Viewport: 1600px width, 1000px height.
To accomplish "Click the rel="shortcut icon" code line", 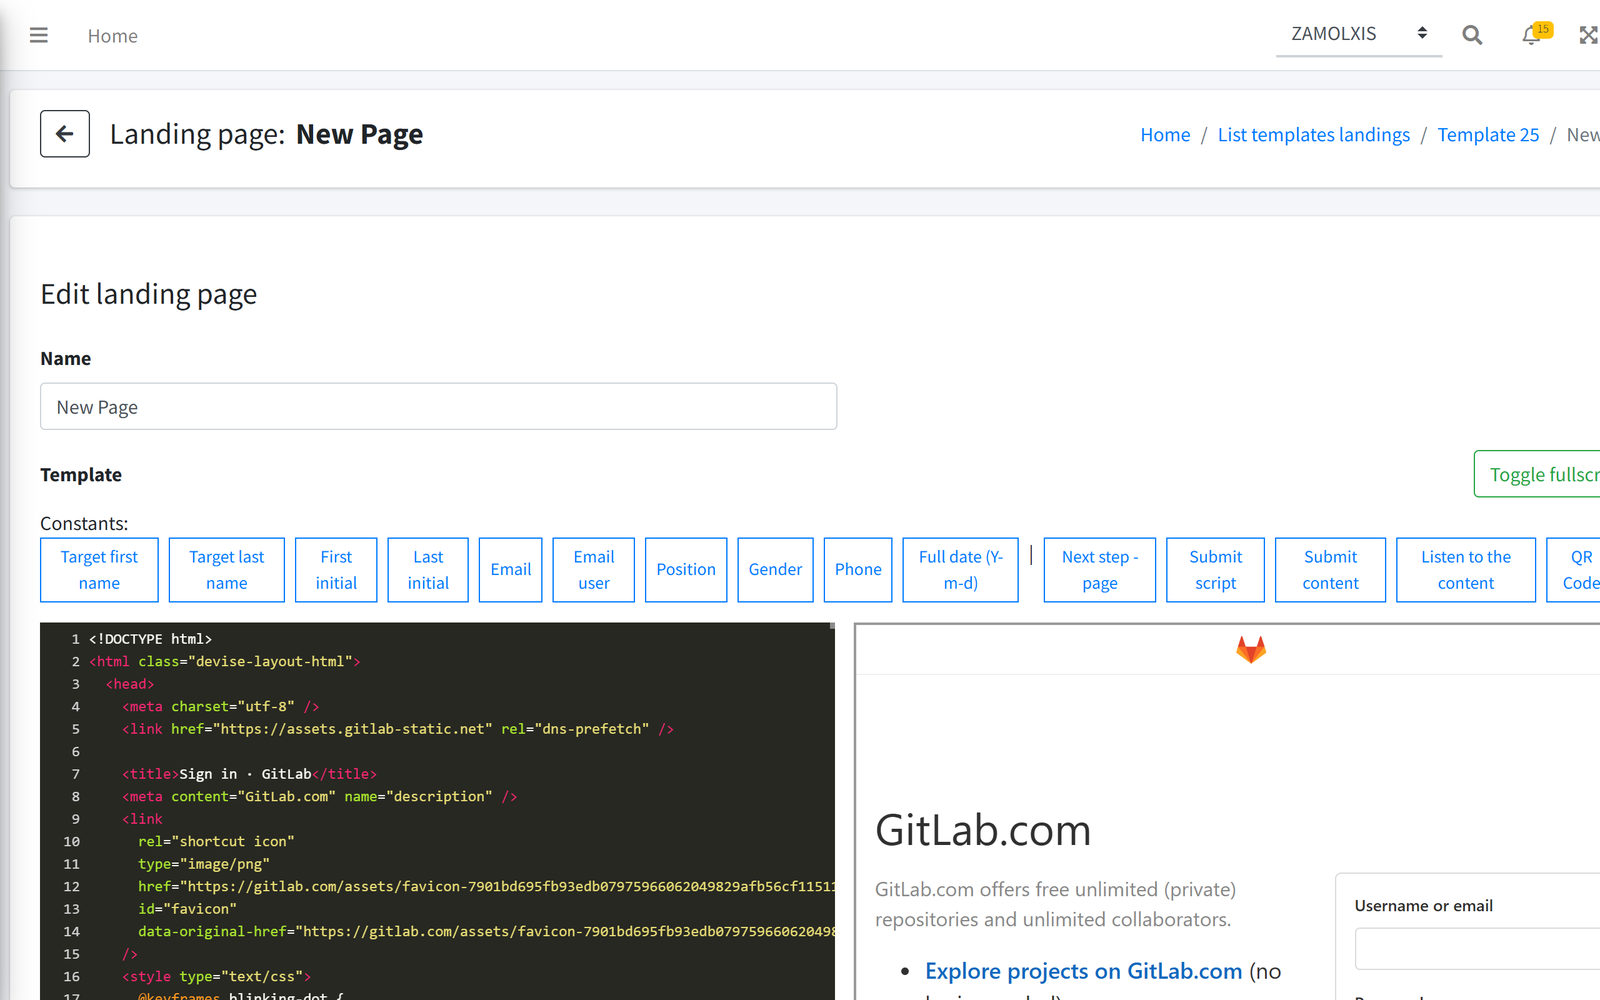I will click(216, 842).
